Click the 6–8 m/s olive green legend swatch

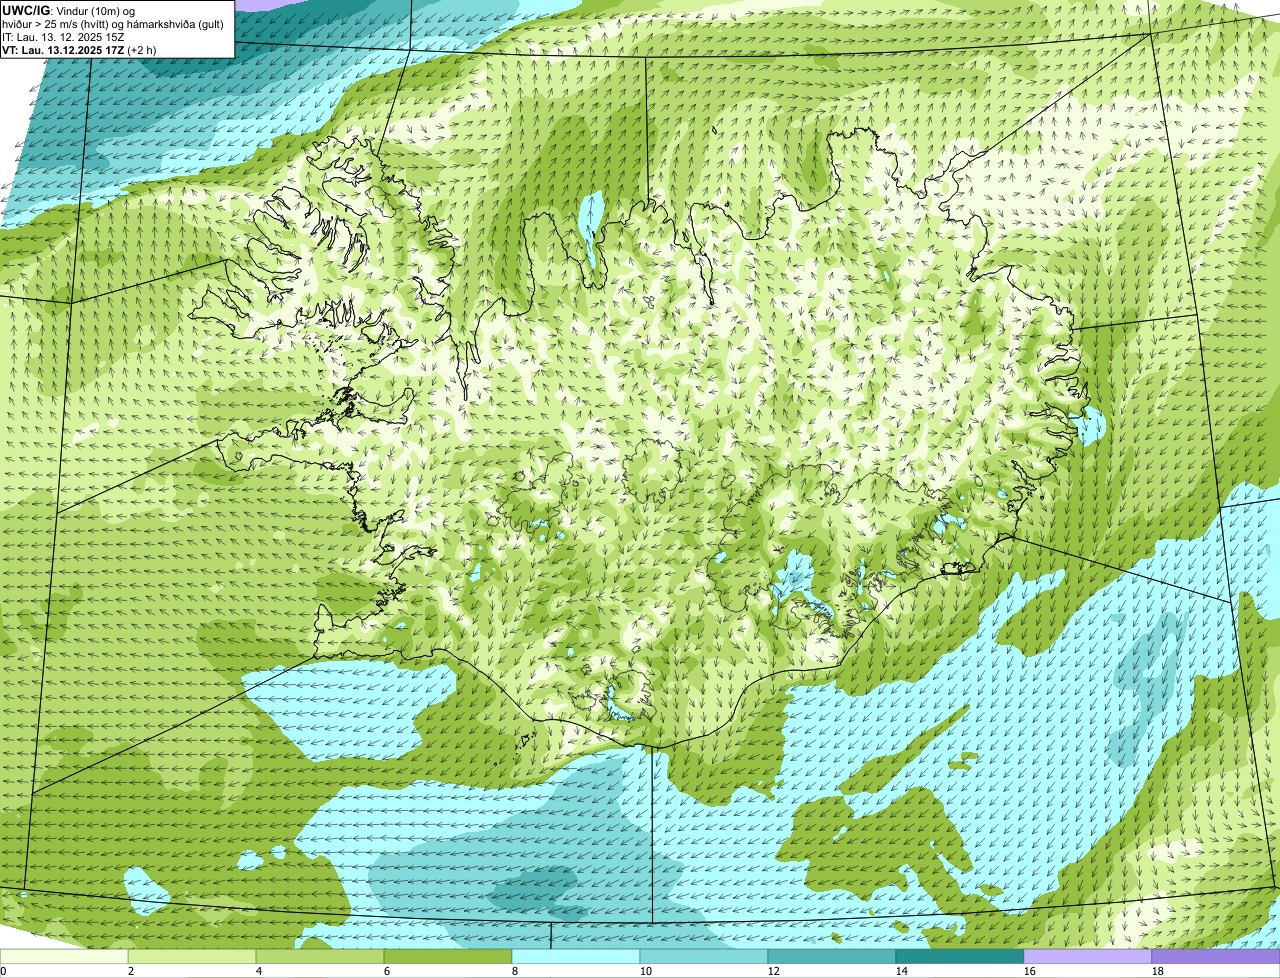coord(449,956)
